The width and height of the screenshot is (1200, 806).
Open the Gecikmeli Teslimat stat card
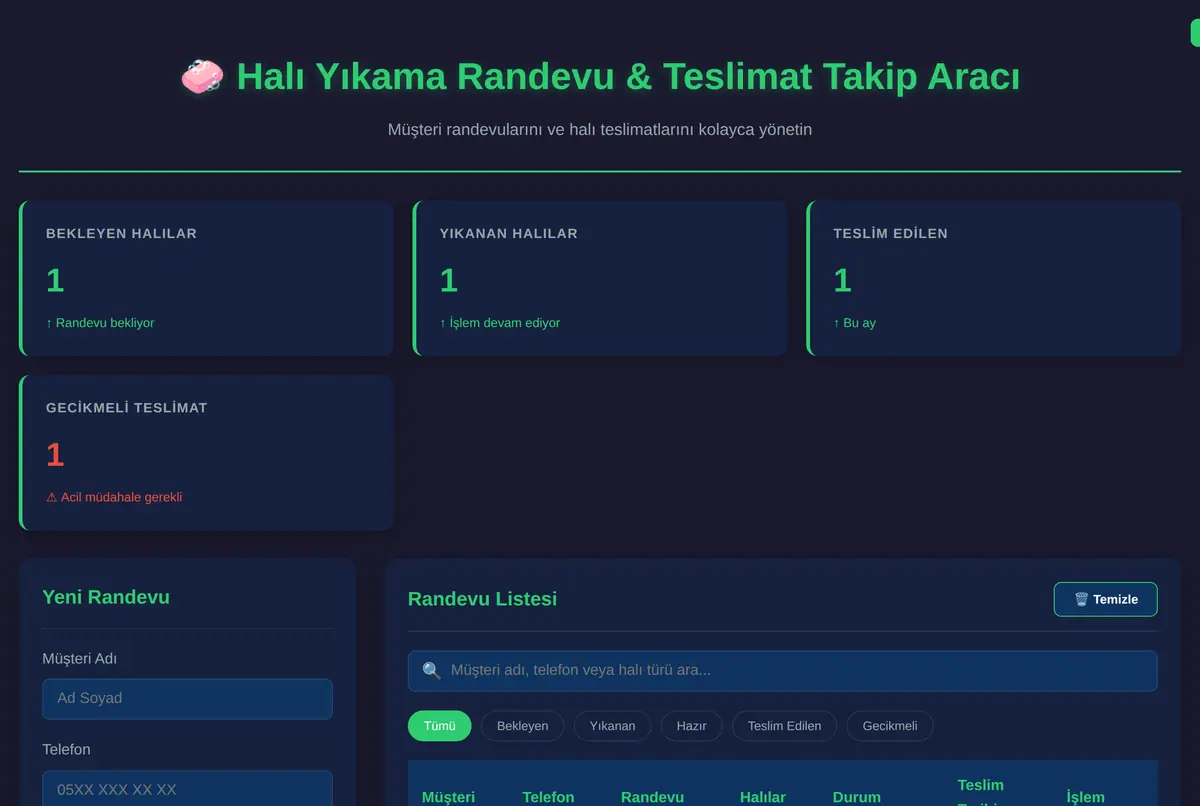206,453
